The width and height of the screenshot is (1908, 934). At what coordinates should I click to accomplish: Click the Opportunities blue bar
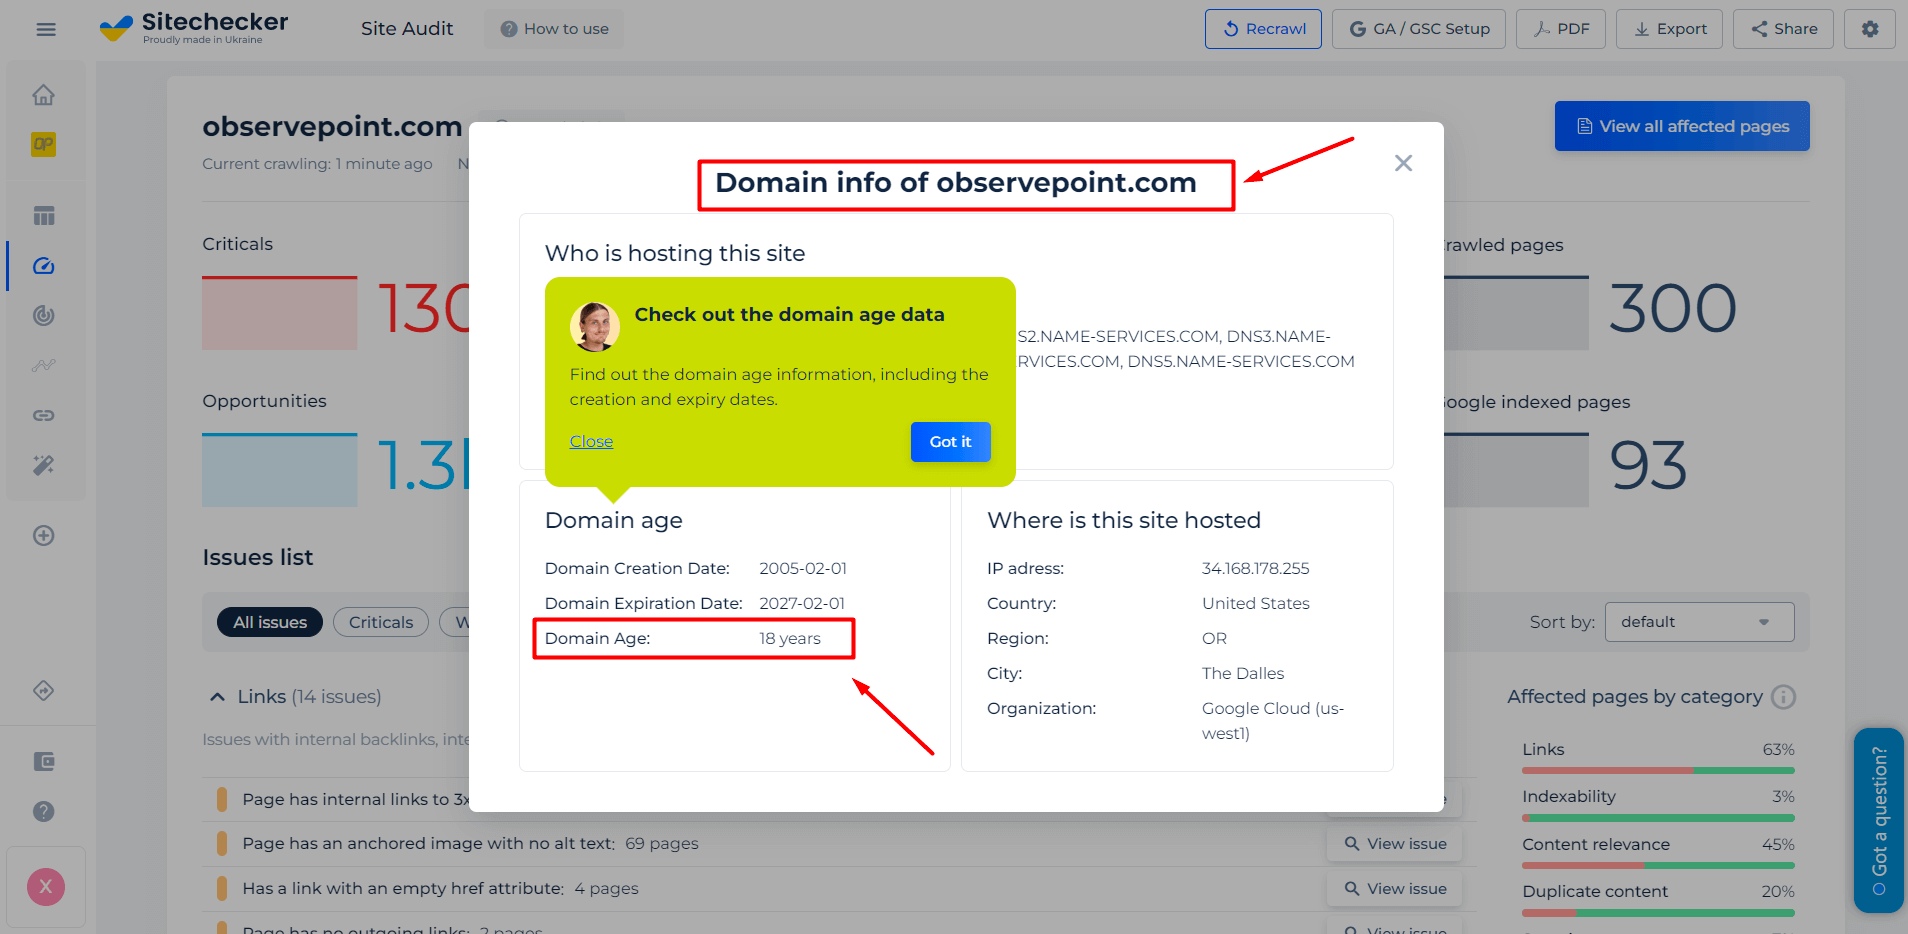pos(279,470)
